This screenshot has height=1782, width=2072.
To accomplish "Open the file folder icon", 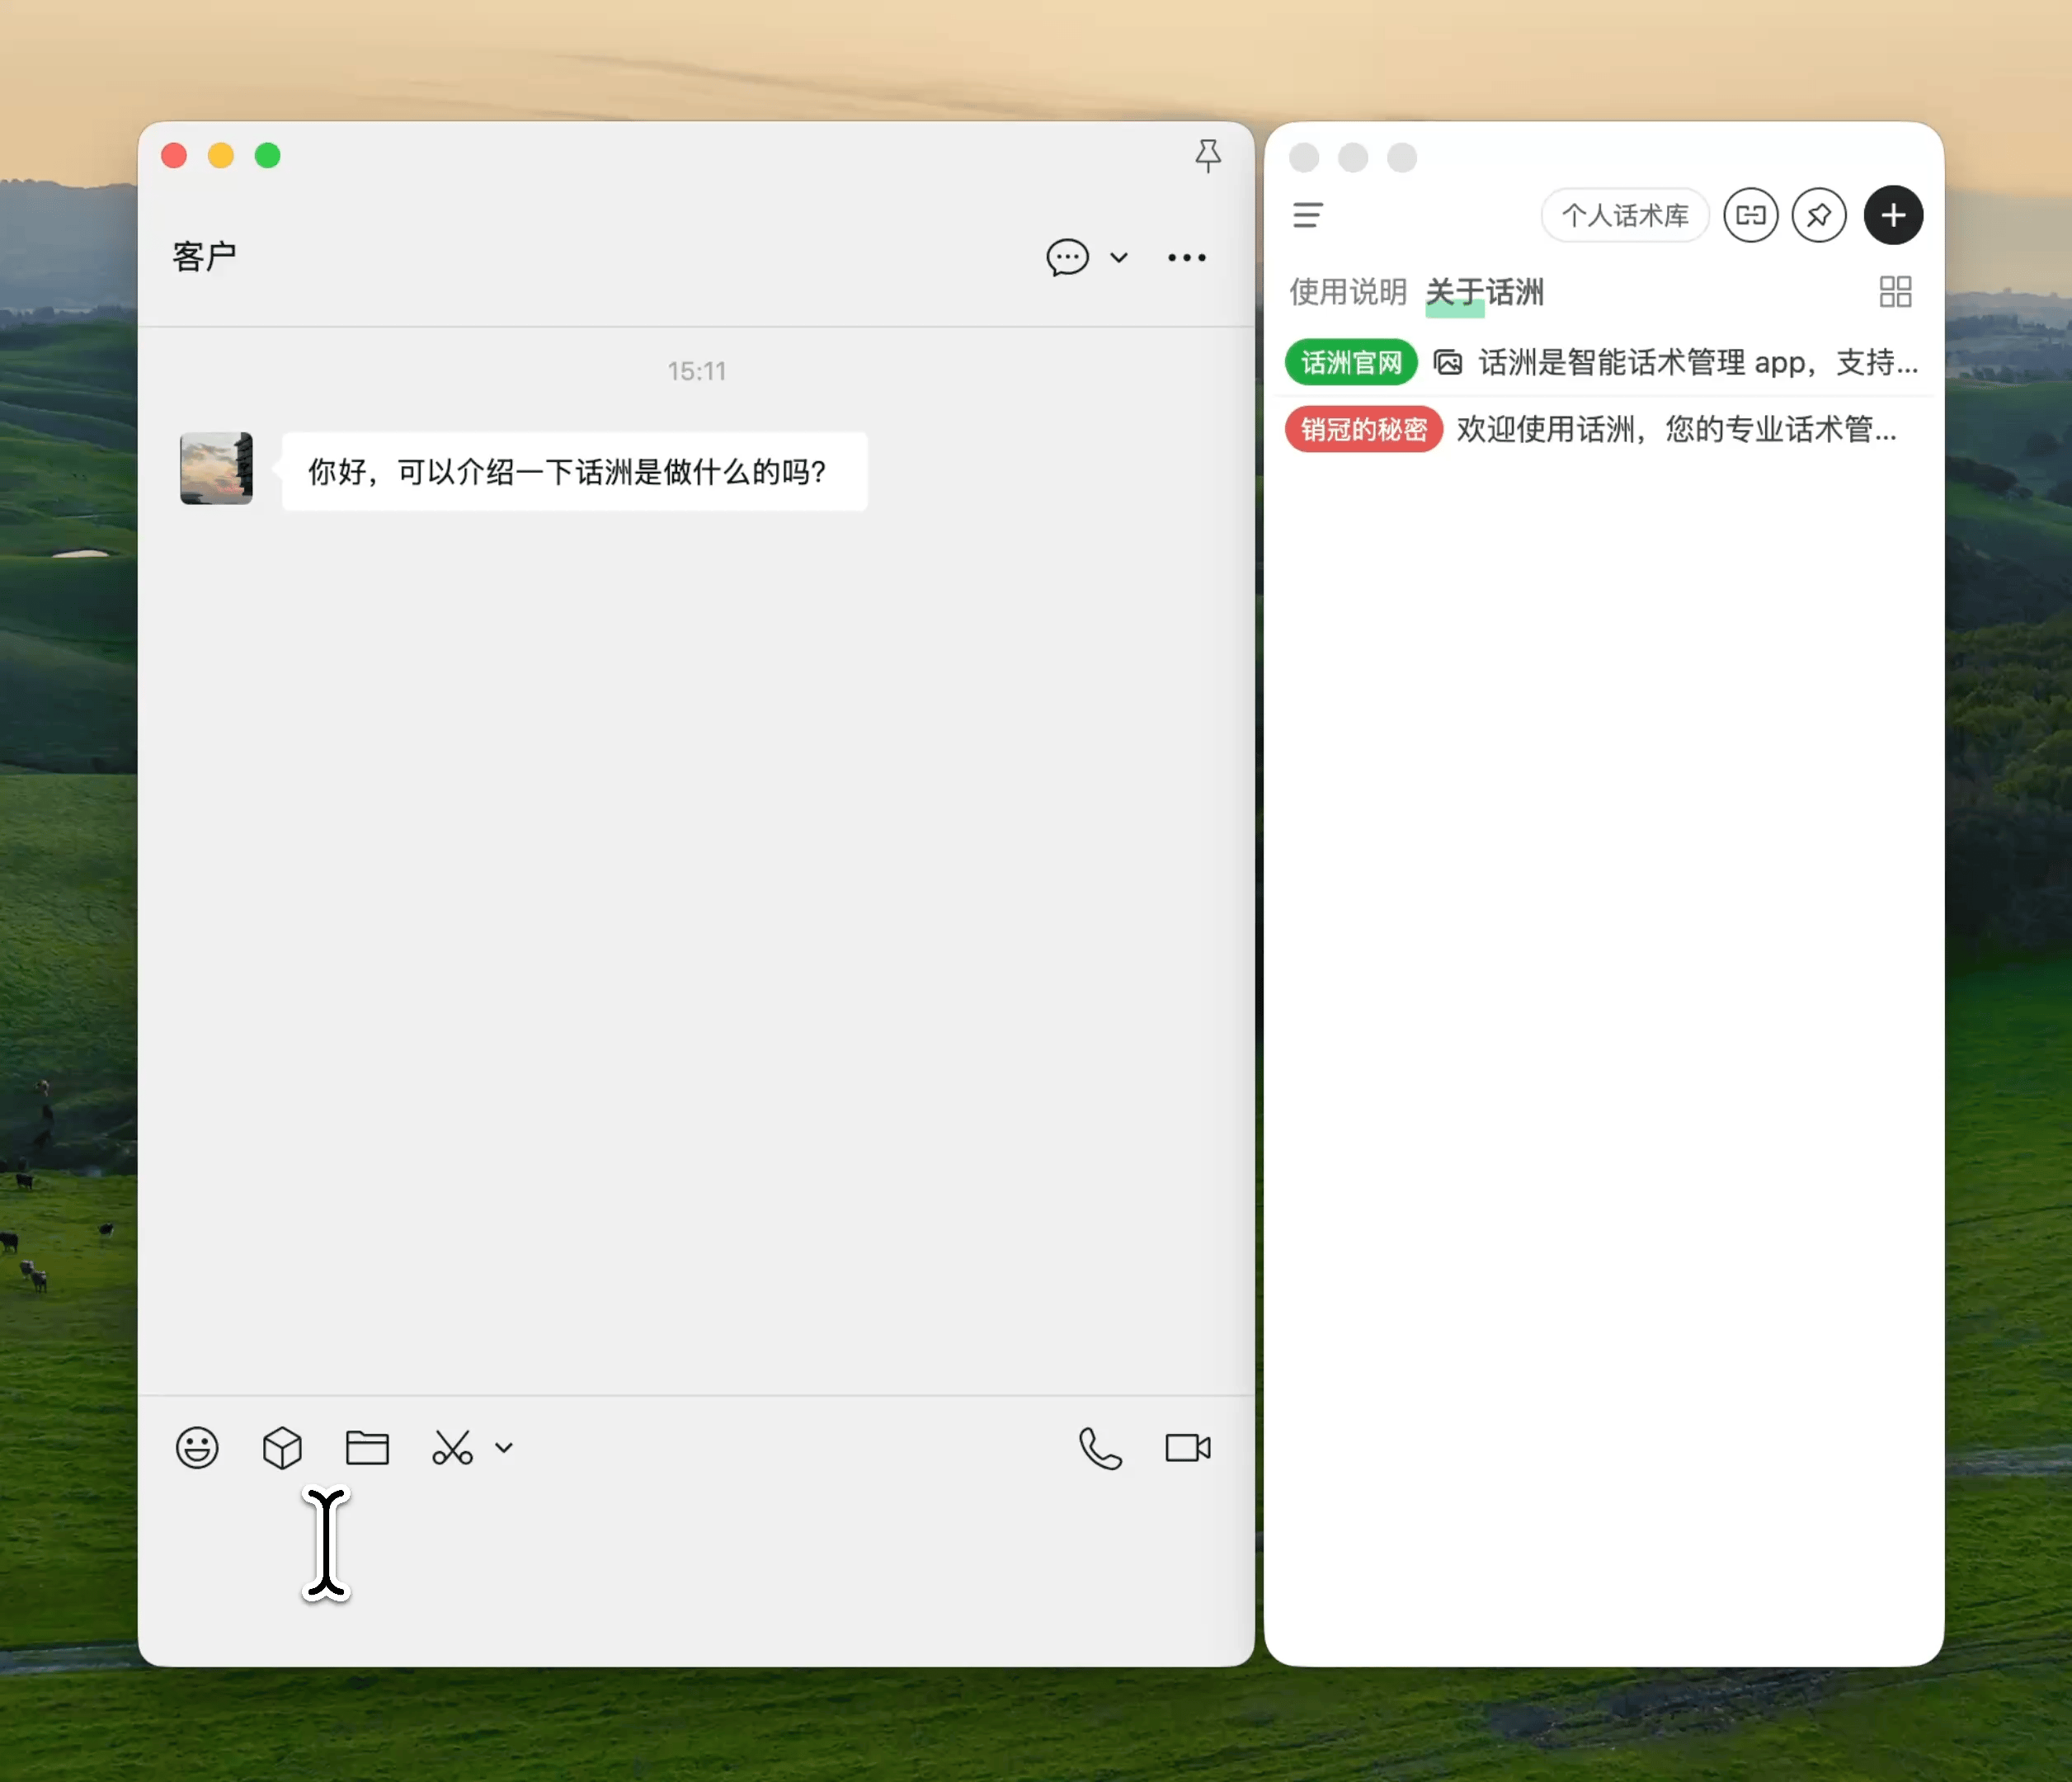I will (367, 1447).
